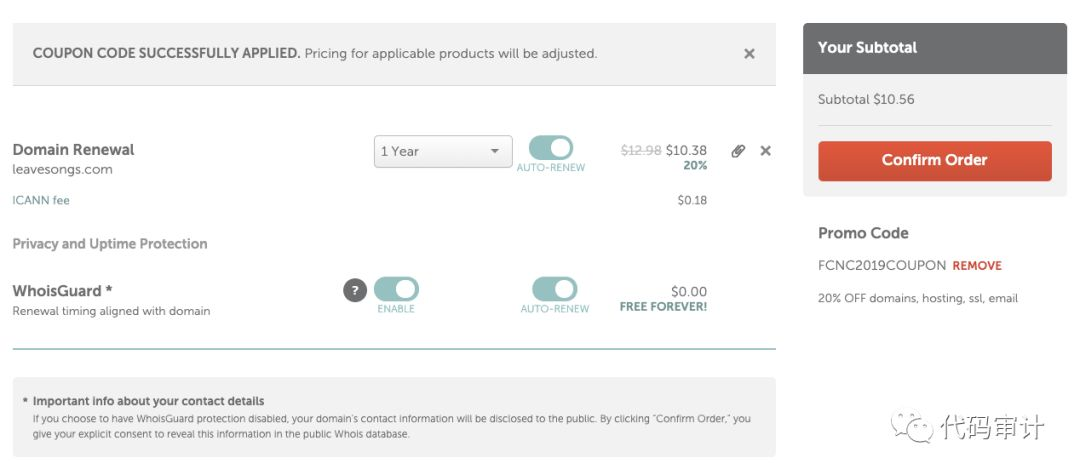
Task: Open the 1 Year duration dropdown
Action: [443, 151]
